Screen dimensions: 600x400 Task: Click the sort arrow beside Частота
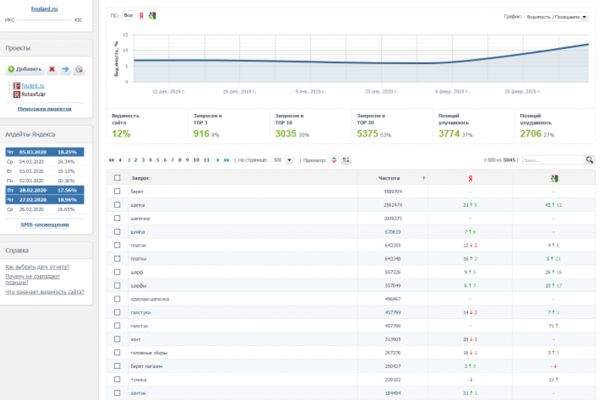tap(424, 178)
